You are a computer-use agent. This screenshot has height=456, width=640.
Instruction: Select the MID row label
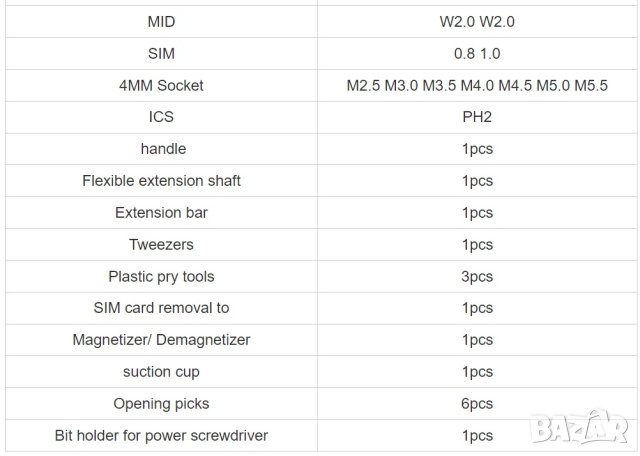pos(161,21)
